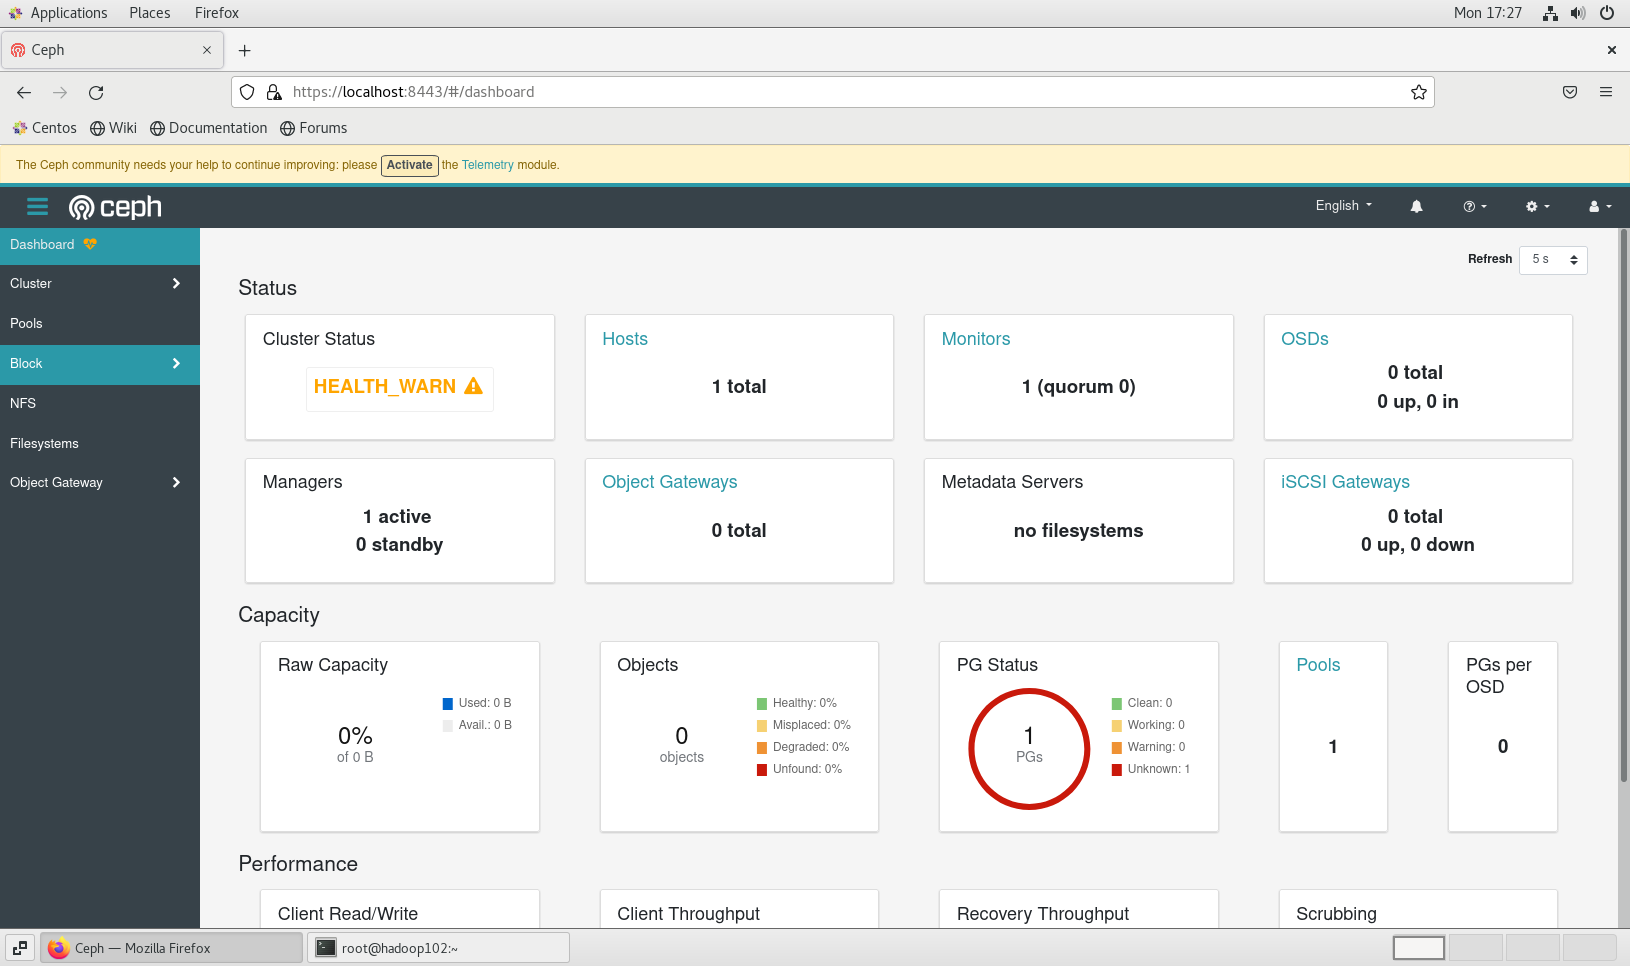Open Filesystems from the sidebar

pyautogui.click(x=44, y=444)
